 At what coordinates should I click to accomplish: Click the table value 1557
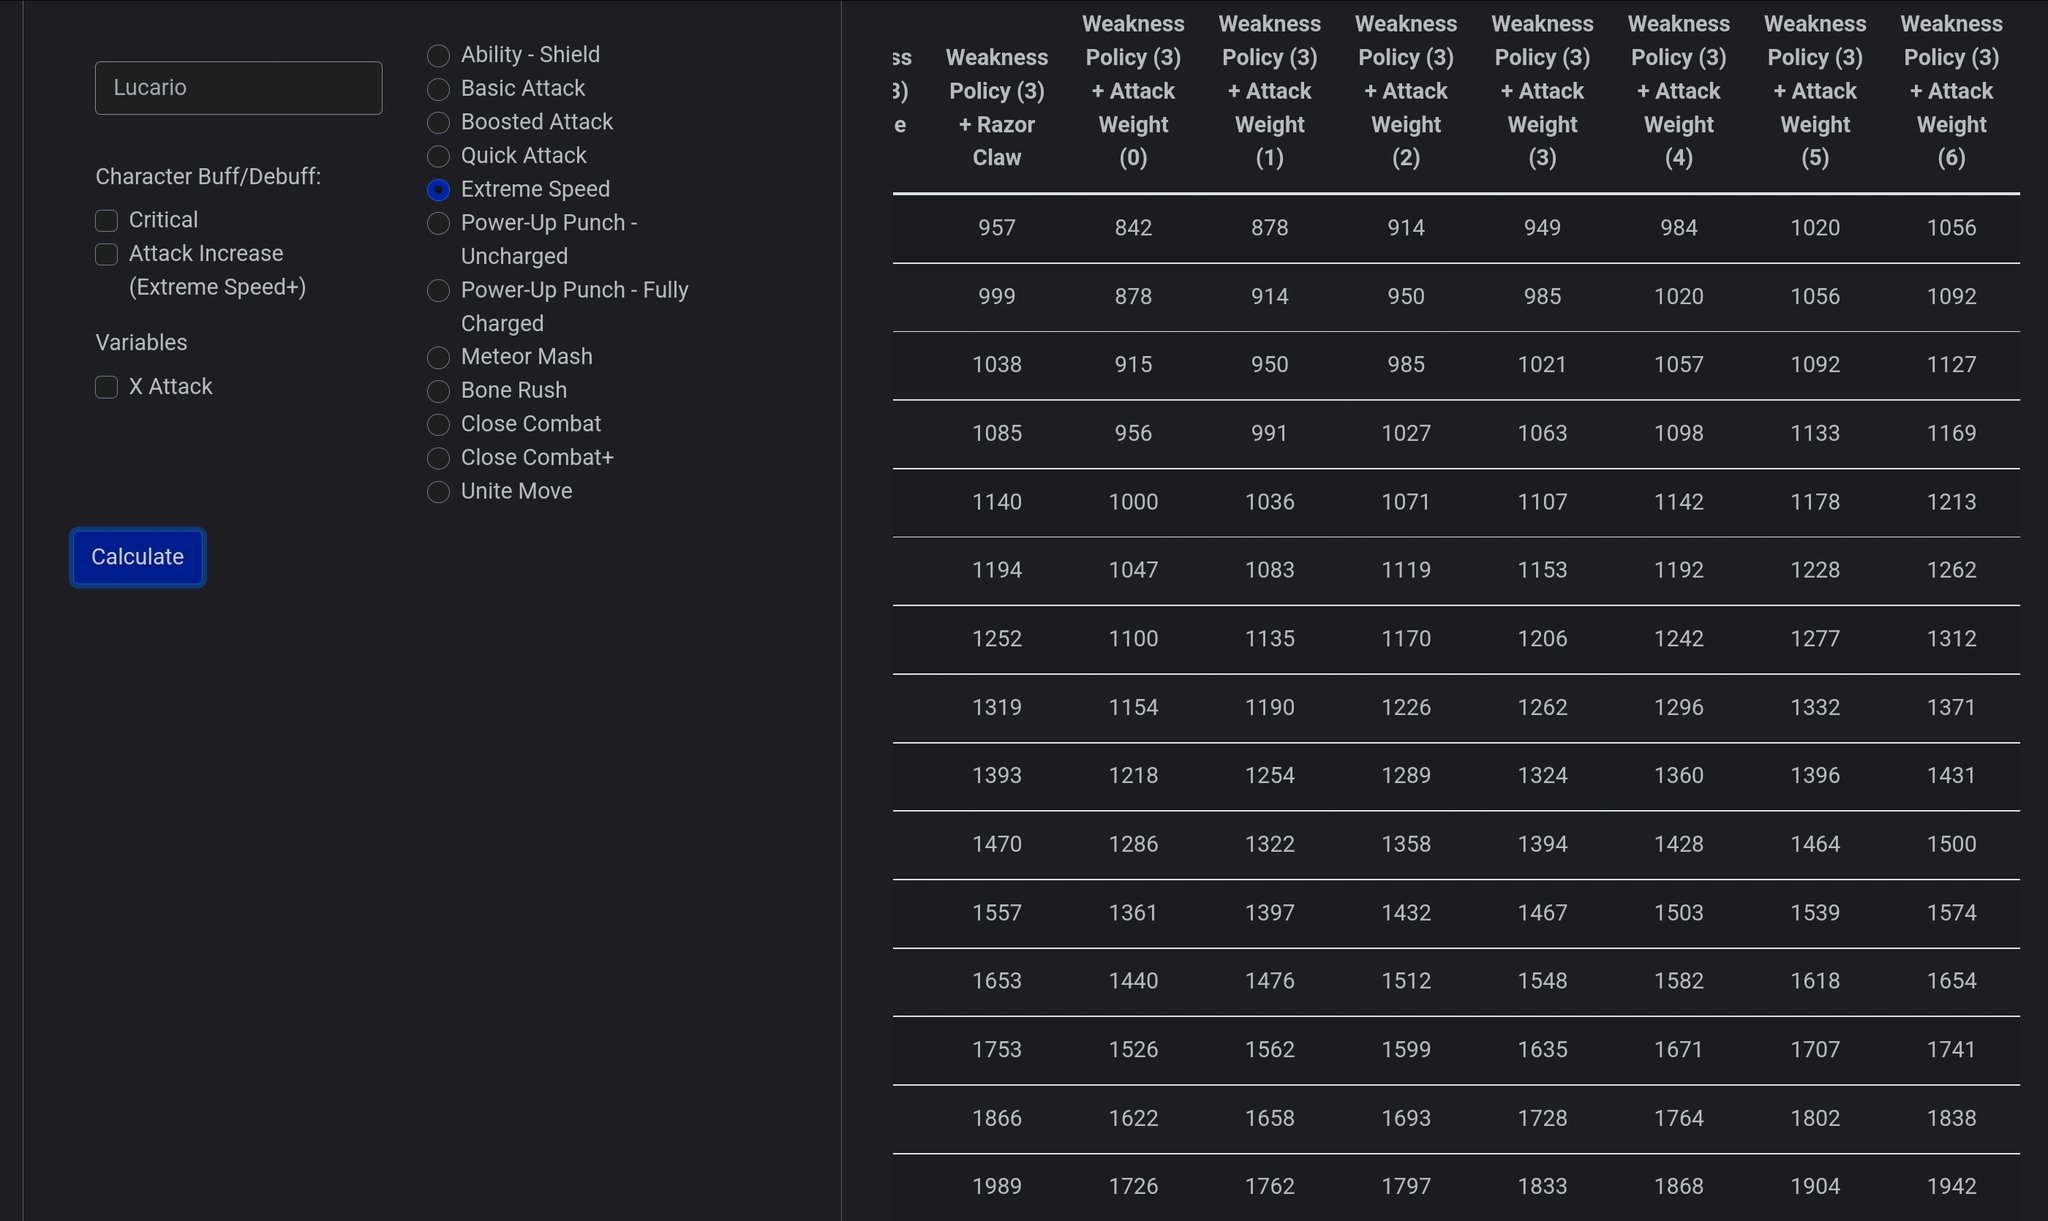pos(997,913)
